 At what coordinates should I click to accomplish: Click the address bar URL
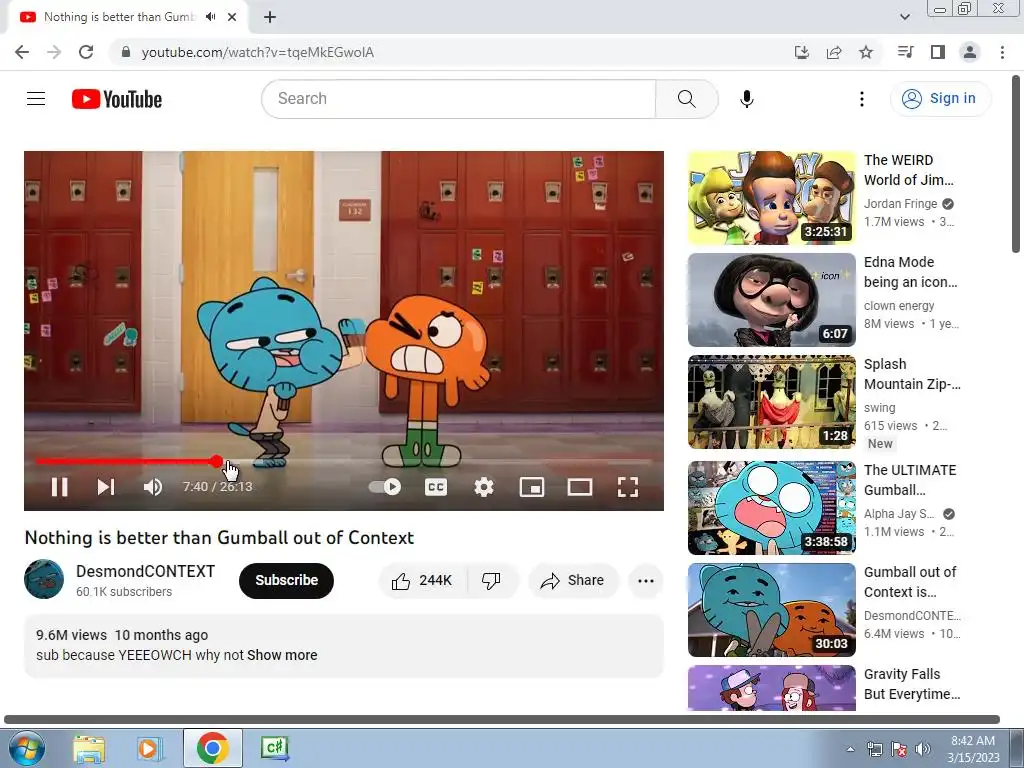258,52
